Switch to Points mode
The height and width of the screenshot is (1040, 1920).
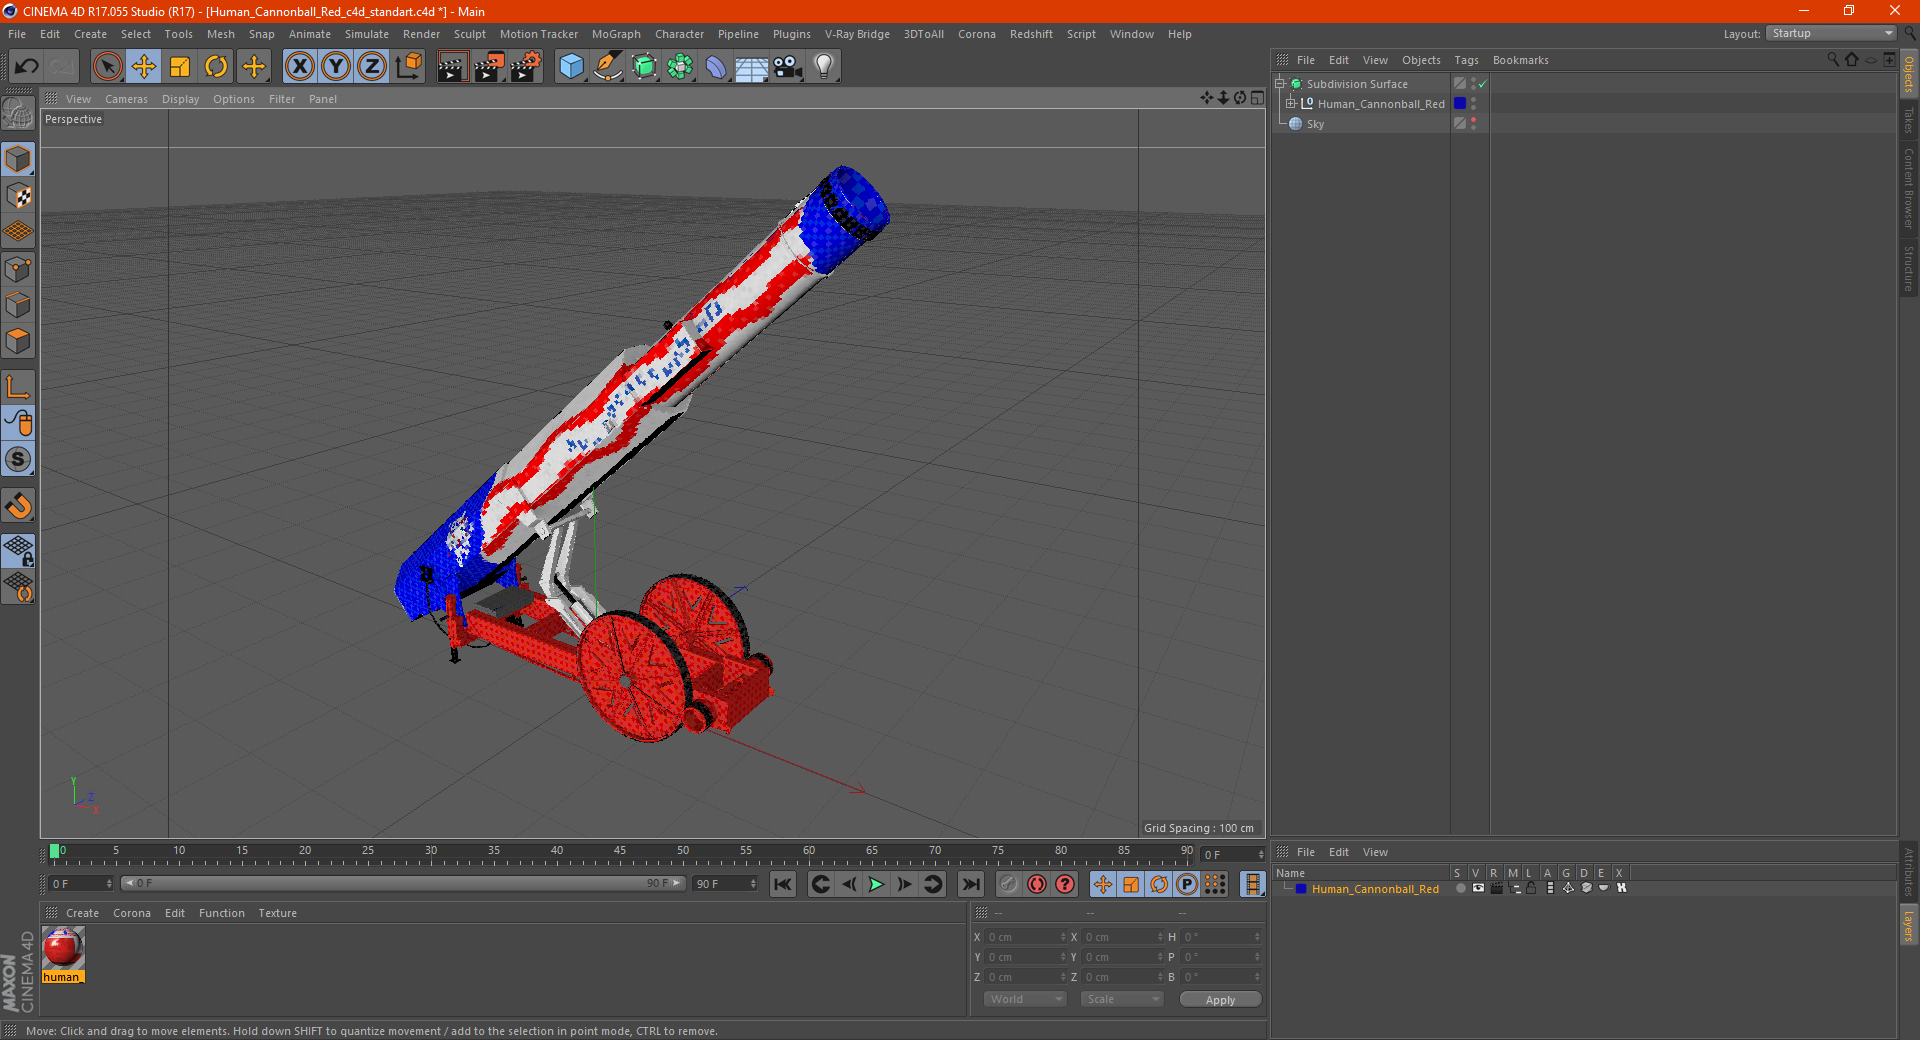click(x=18, y=269)
